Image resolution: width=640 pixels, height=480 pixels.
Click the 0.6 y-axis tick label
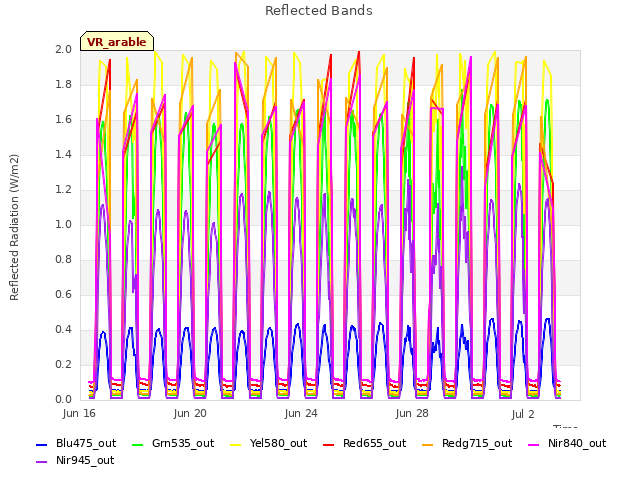pyautogui.click(x=64, y=294)
